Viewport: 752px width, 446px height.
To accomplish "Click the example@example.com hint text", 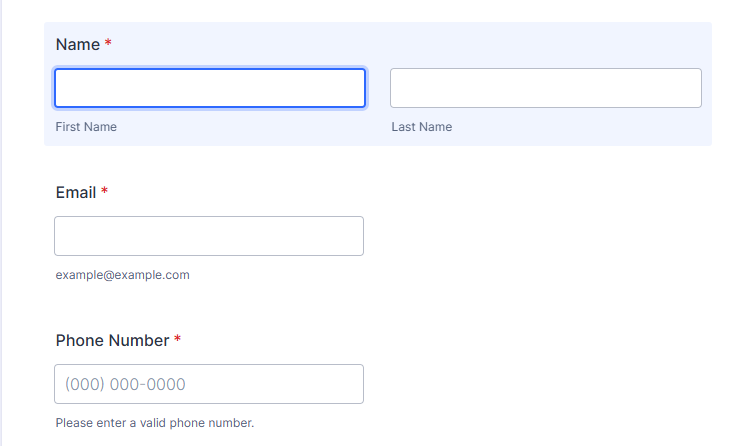I will [122, 275].
